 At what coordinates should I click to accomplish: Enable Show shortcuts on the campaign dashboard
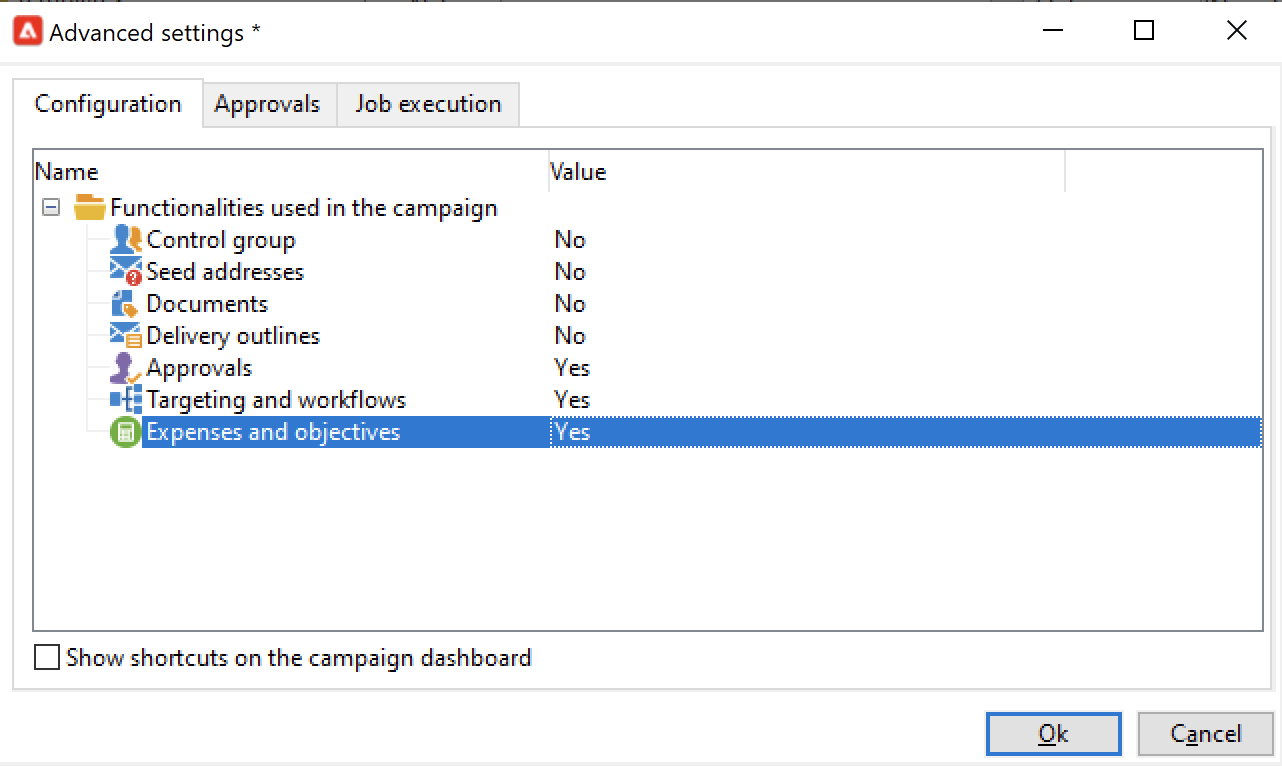[x=47, y=658]
